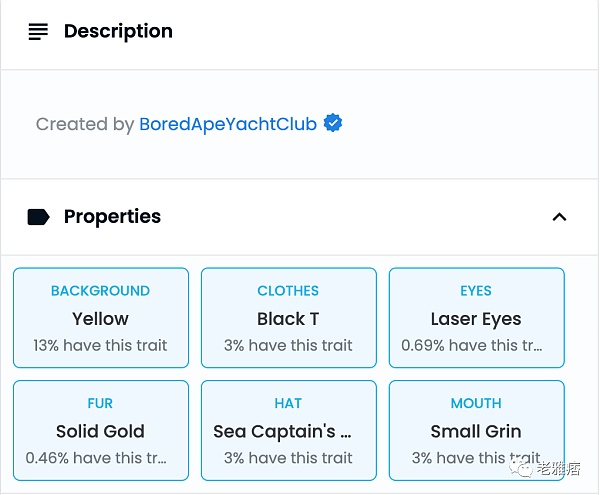Click the Properties tag icon
The width and height of the screenshot is (600, 495).
(x=38, y=217)
